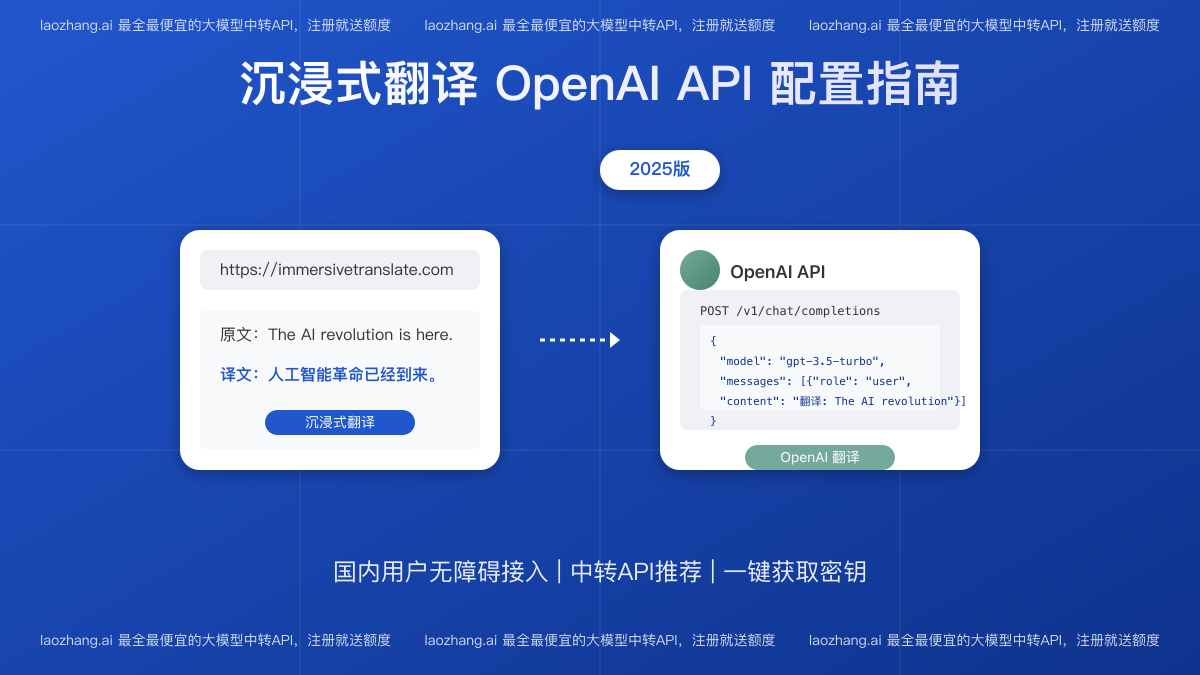Click the subtitle 国内用户无障碍接入 line

(x=600, y=572)
